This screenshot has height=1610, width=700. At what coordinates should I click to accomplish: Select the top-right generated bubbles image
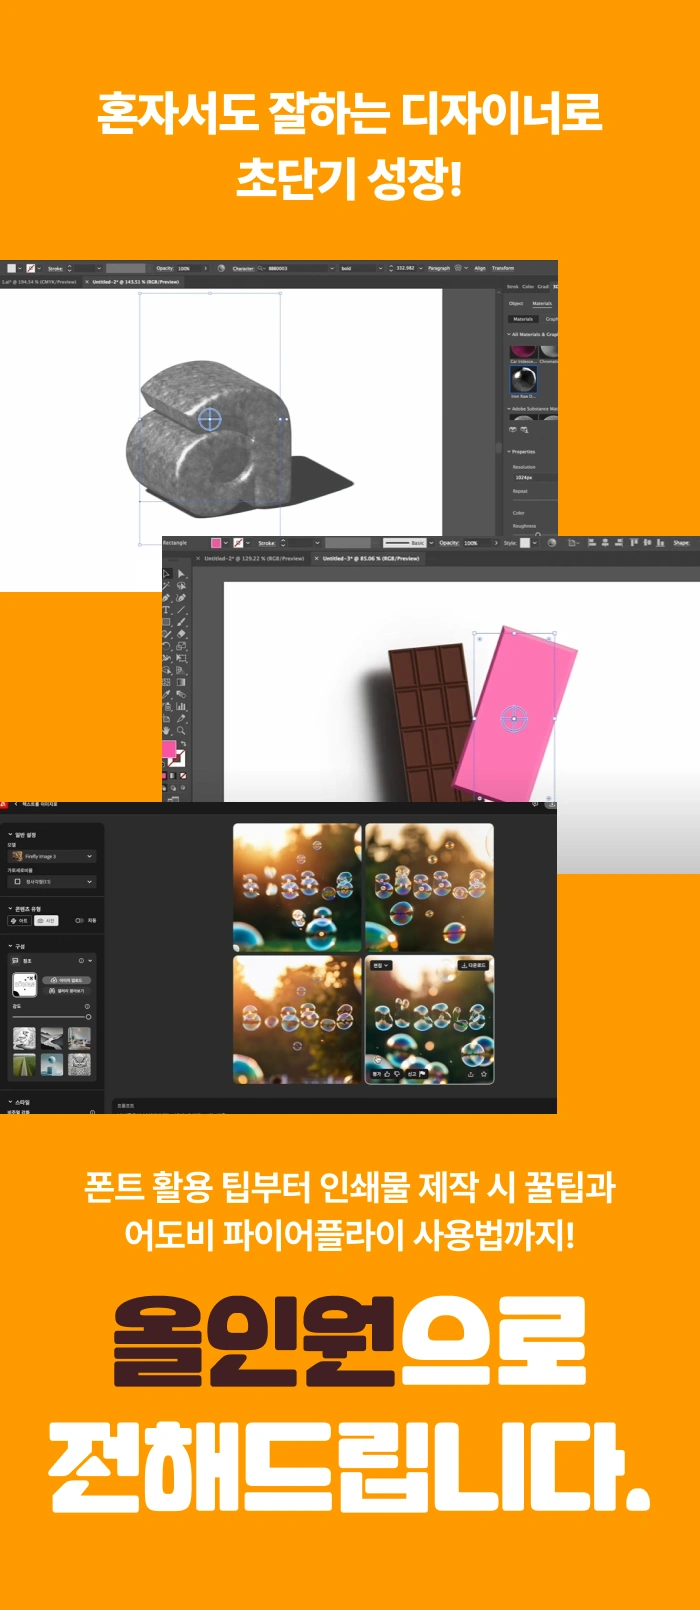point(429,887)
